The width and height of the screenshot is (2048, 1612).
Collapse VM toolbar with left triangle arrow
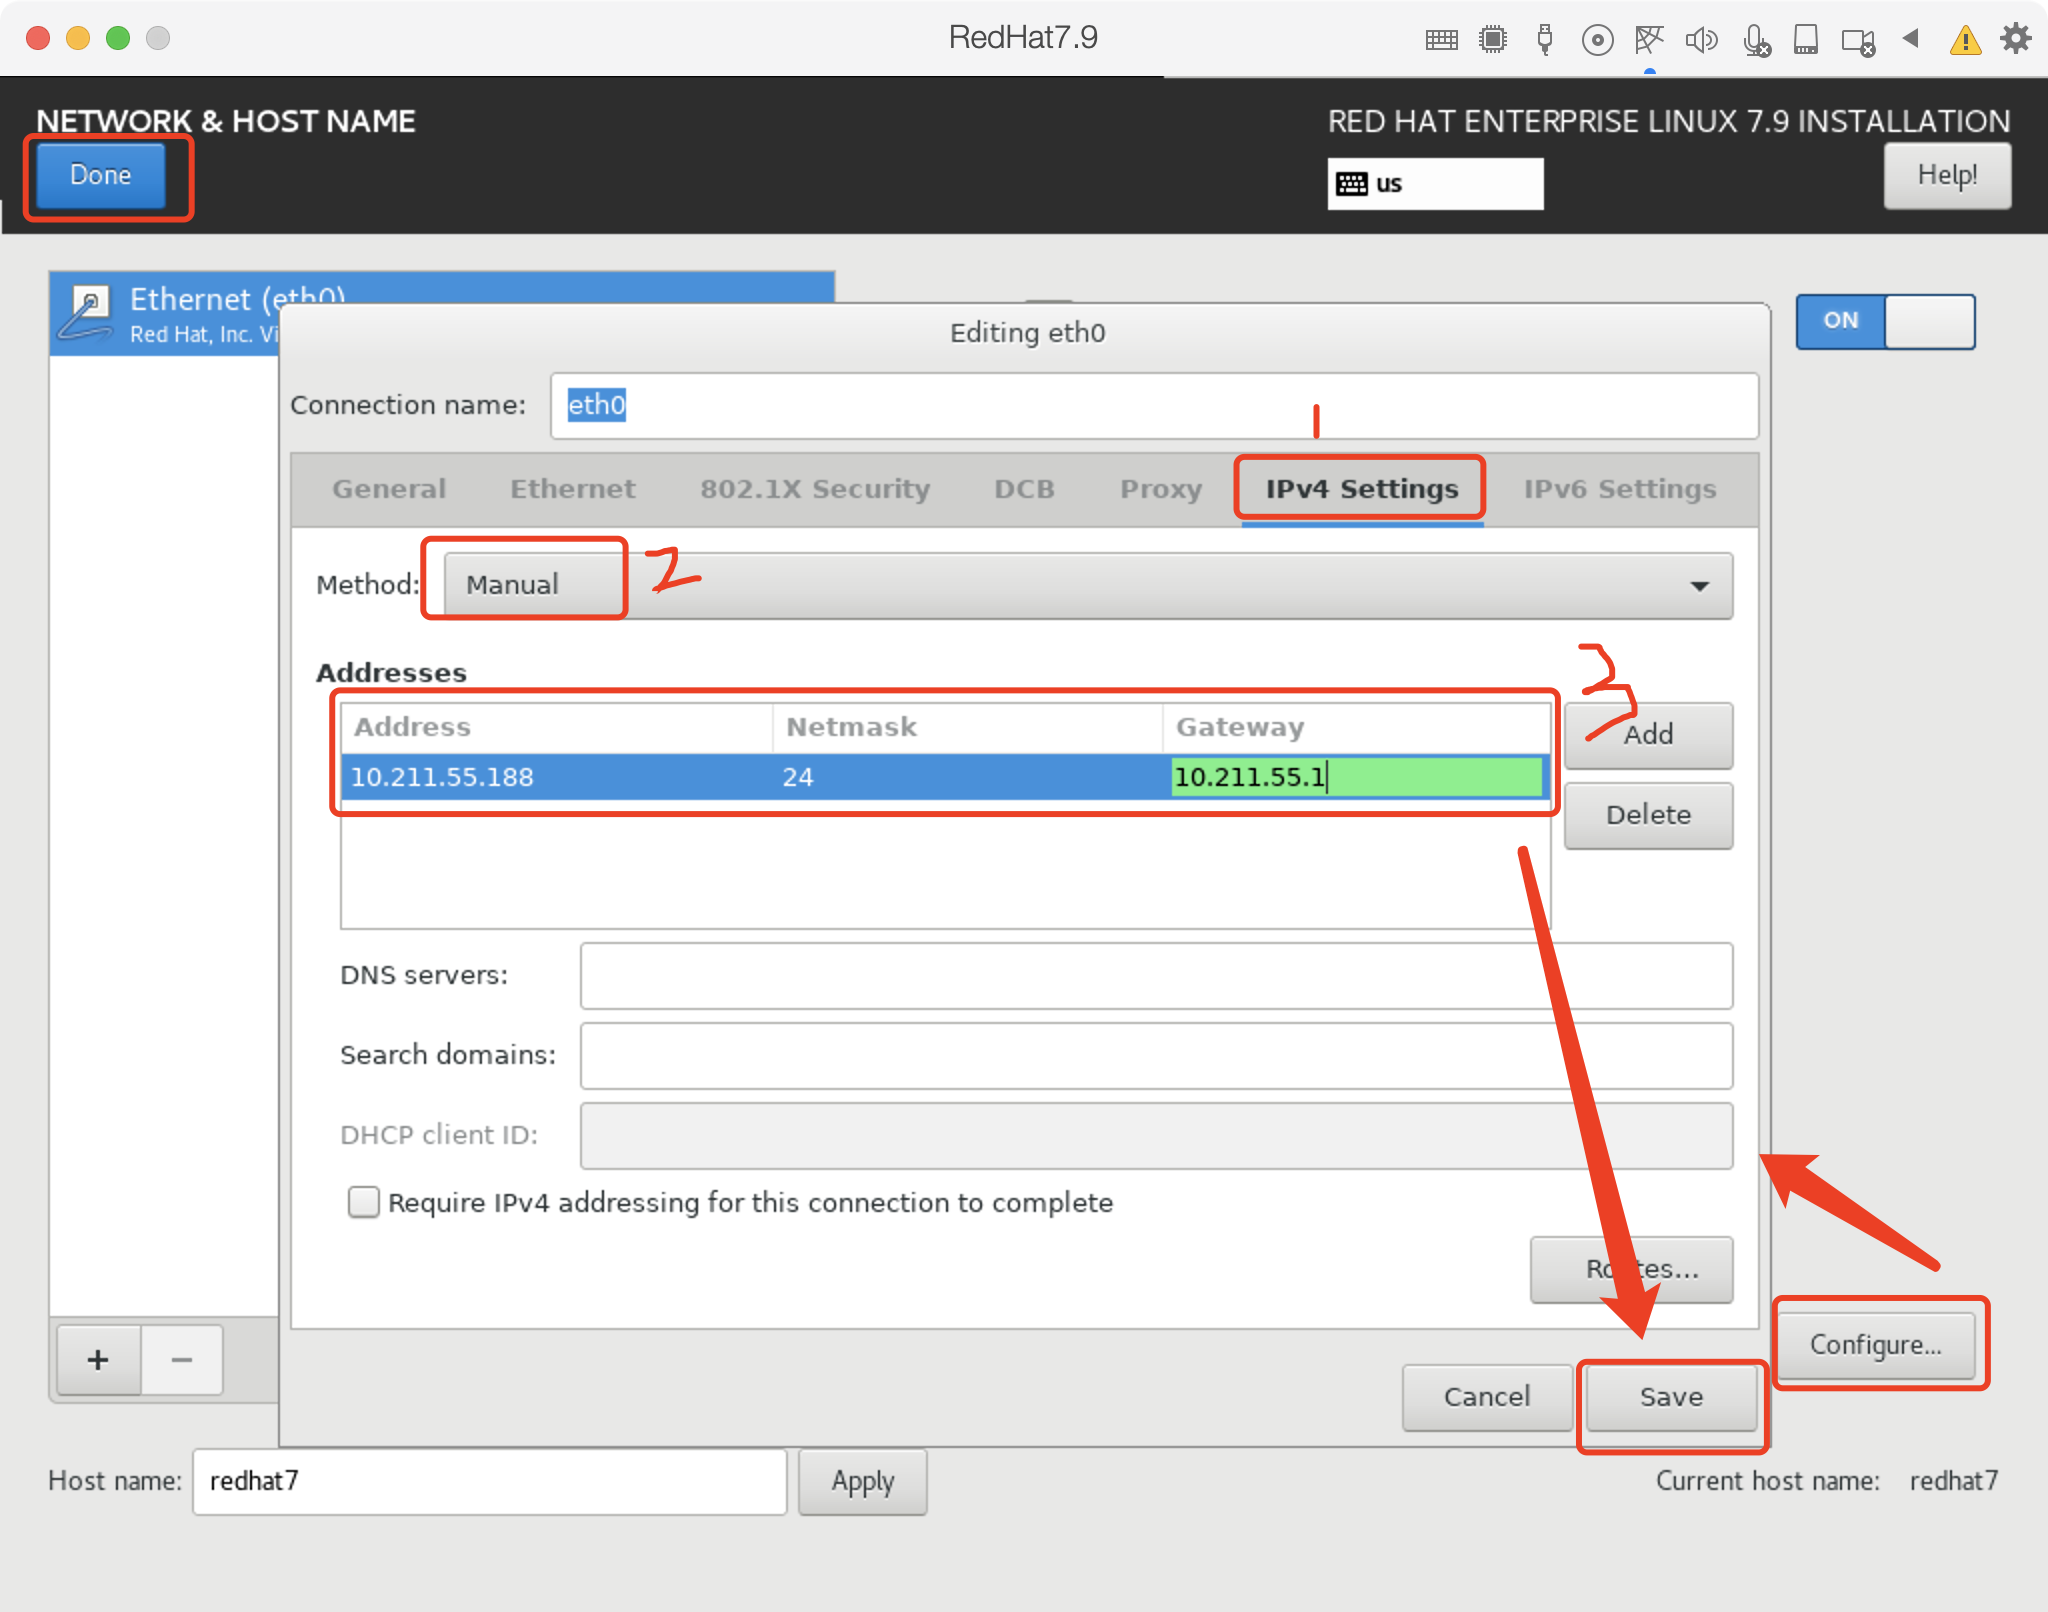pos(1911,39)
